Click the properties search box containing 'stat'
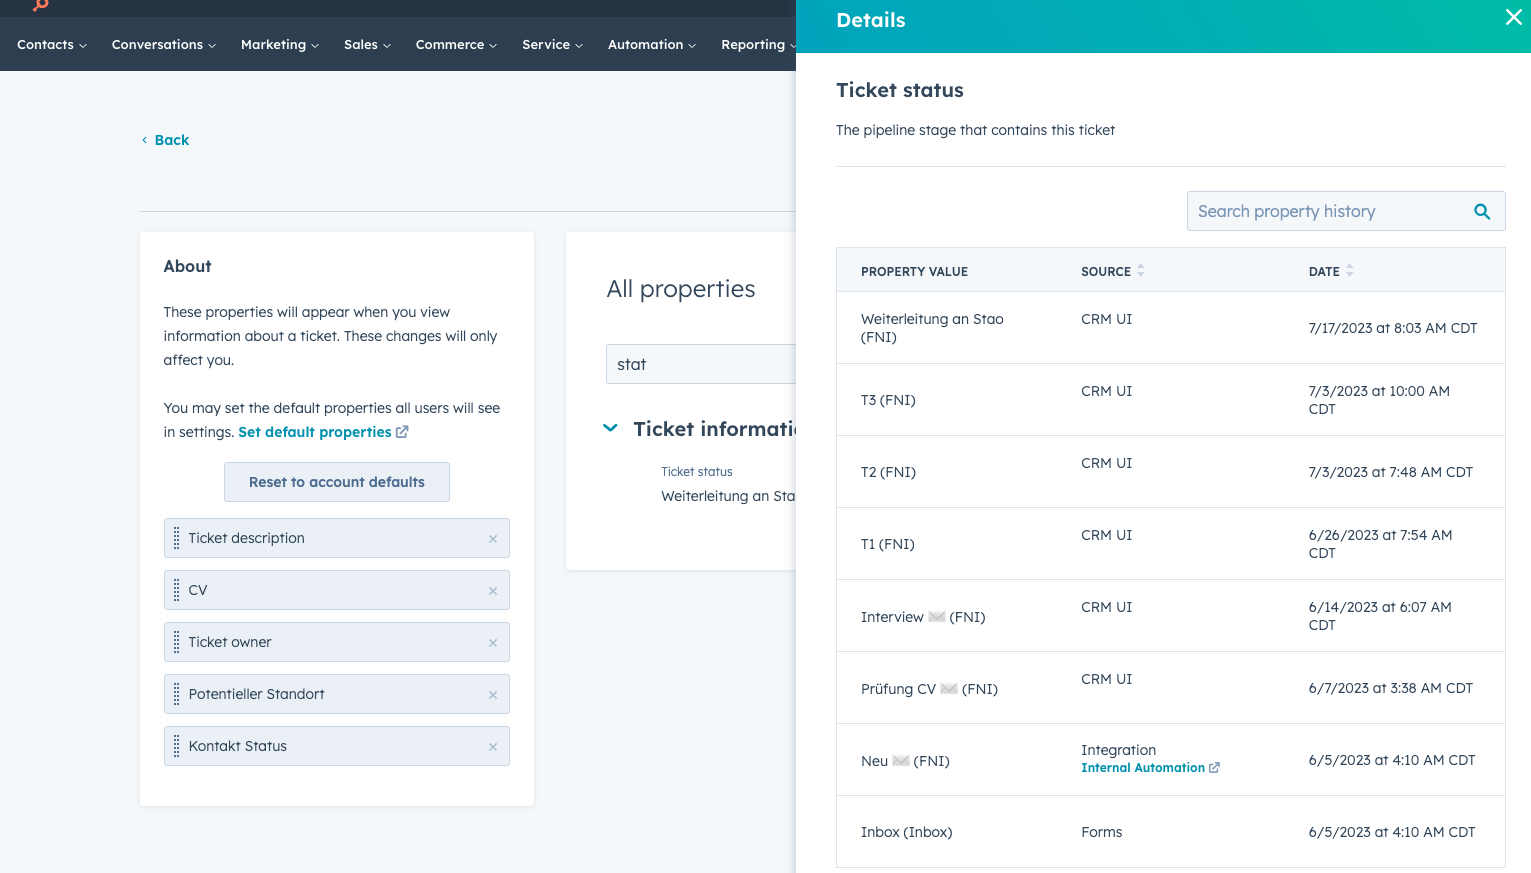This screenshot has height=873, width=1531. click(700, 364)
